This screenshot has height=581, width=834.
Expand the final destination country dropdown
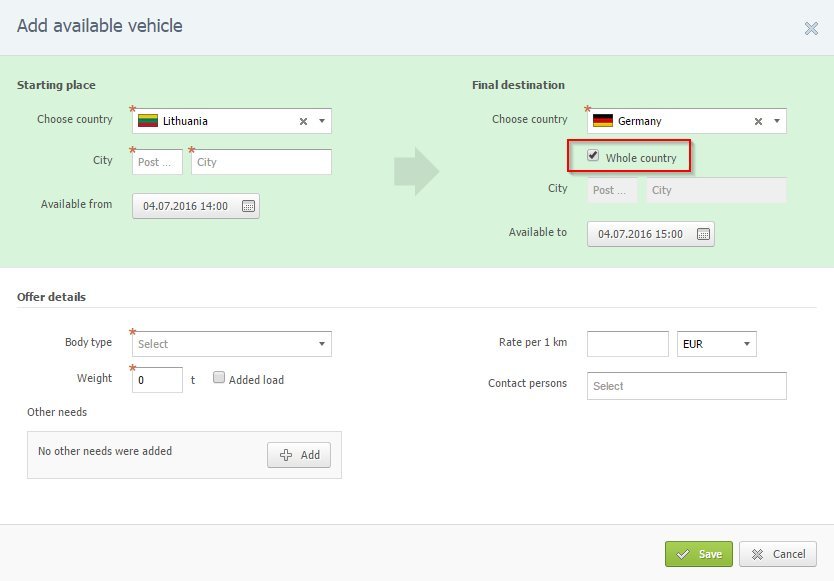pos(776,121)
